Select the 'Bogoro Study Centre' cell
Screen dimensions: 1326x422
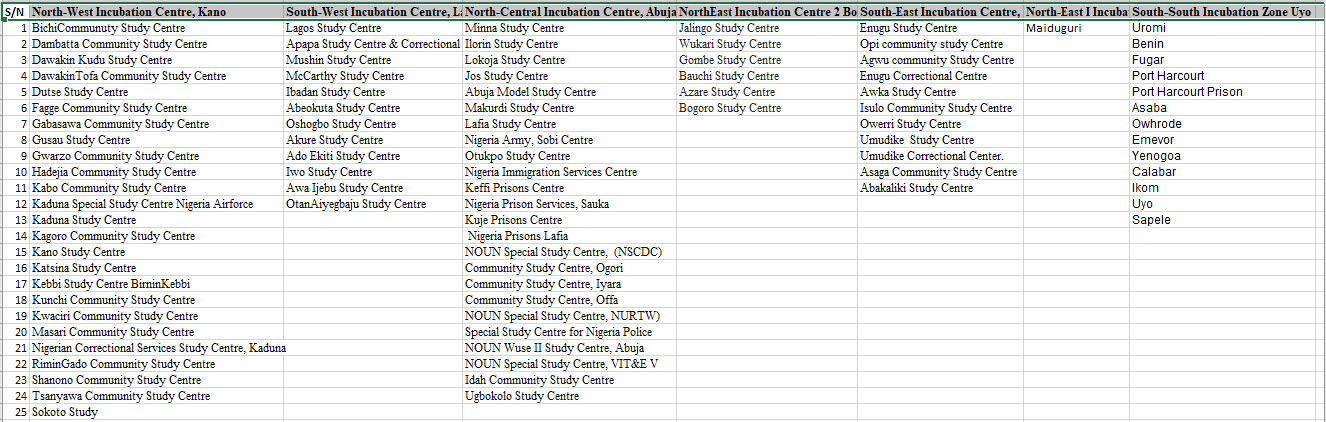tap(767, 108)
